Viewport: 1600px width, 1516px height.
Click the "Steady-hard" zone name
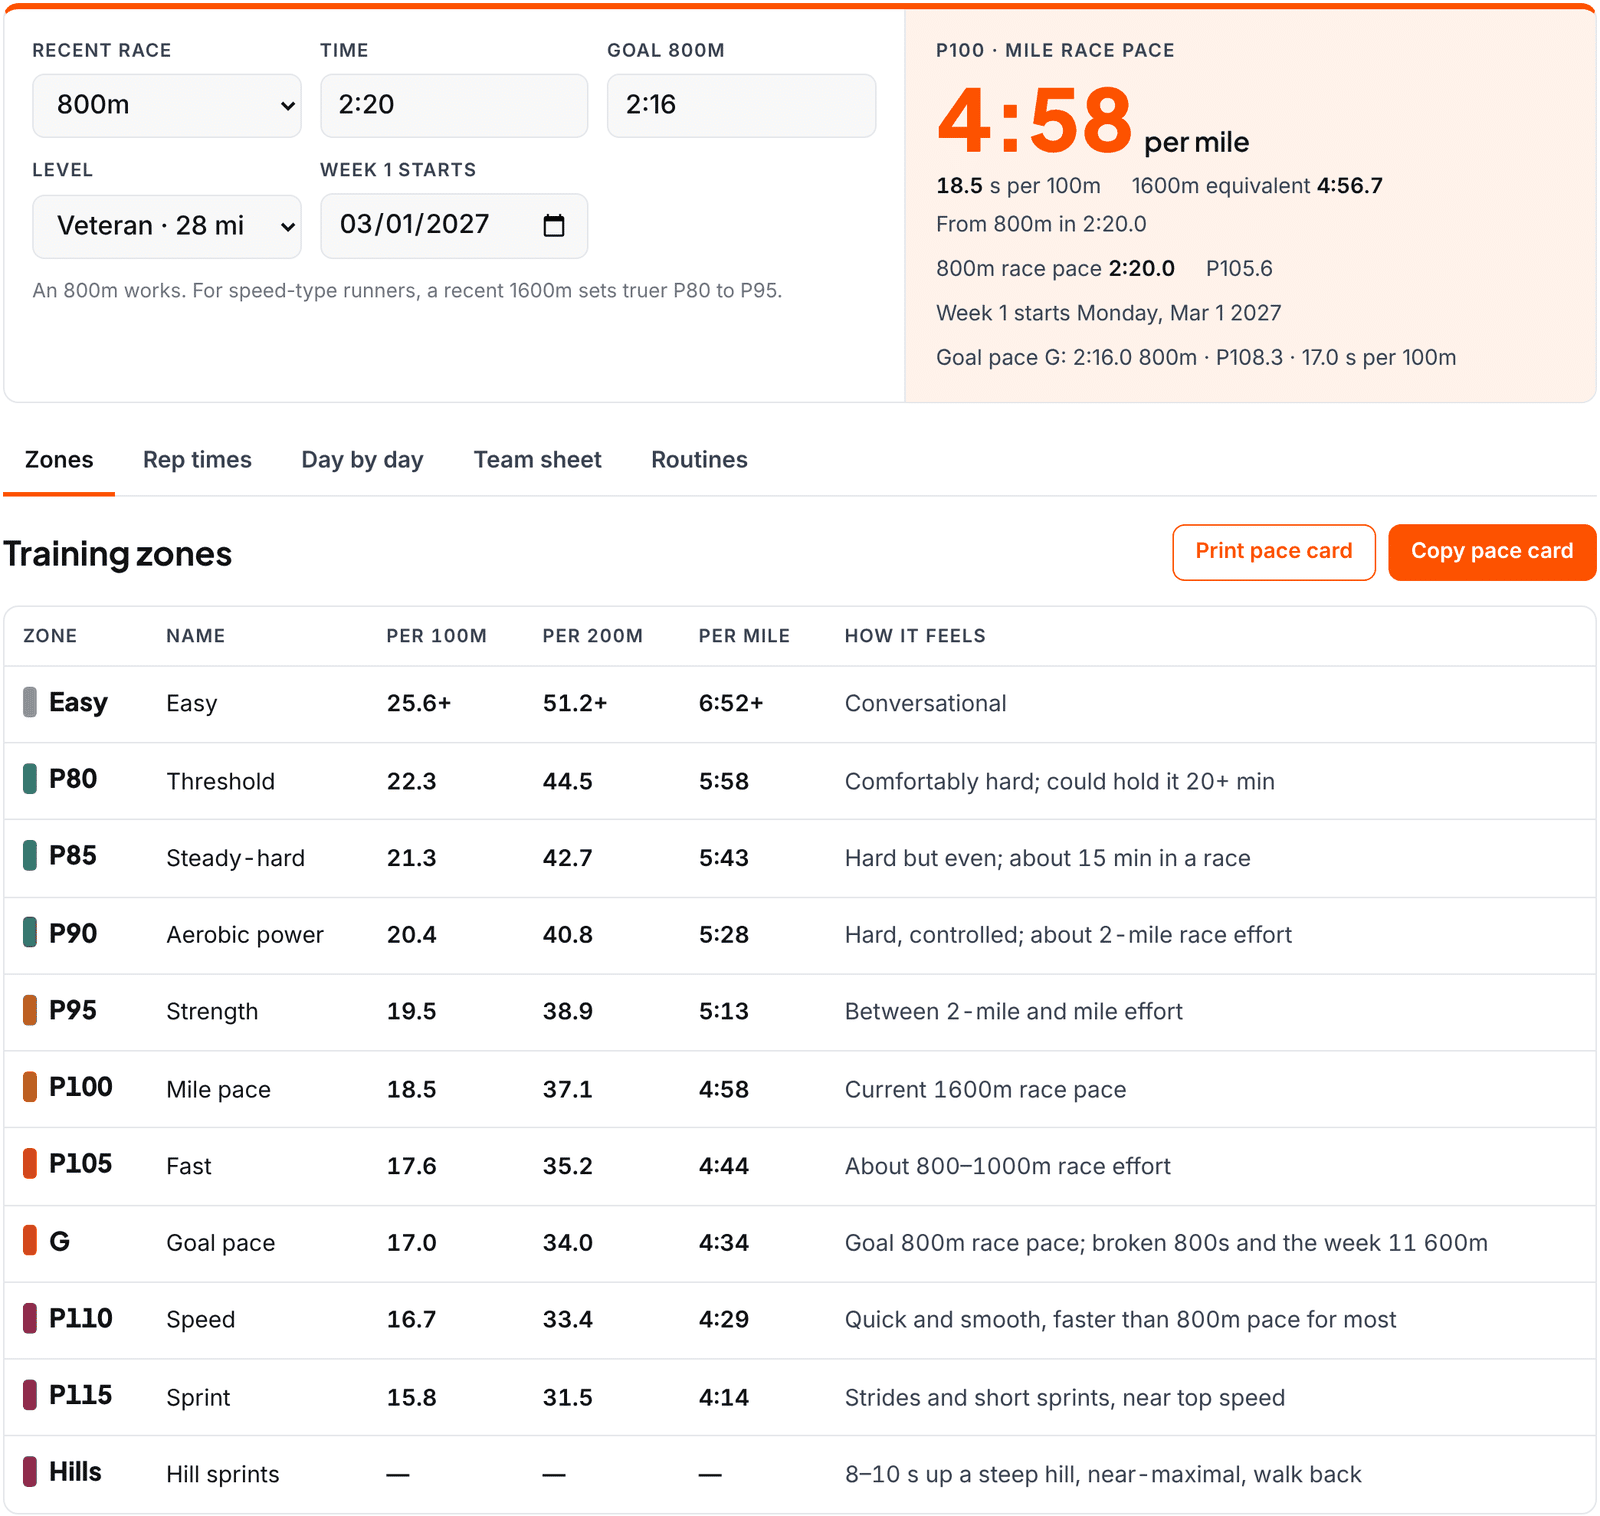tap(235, 858)
